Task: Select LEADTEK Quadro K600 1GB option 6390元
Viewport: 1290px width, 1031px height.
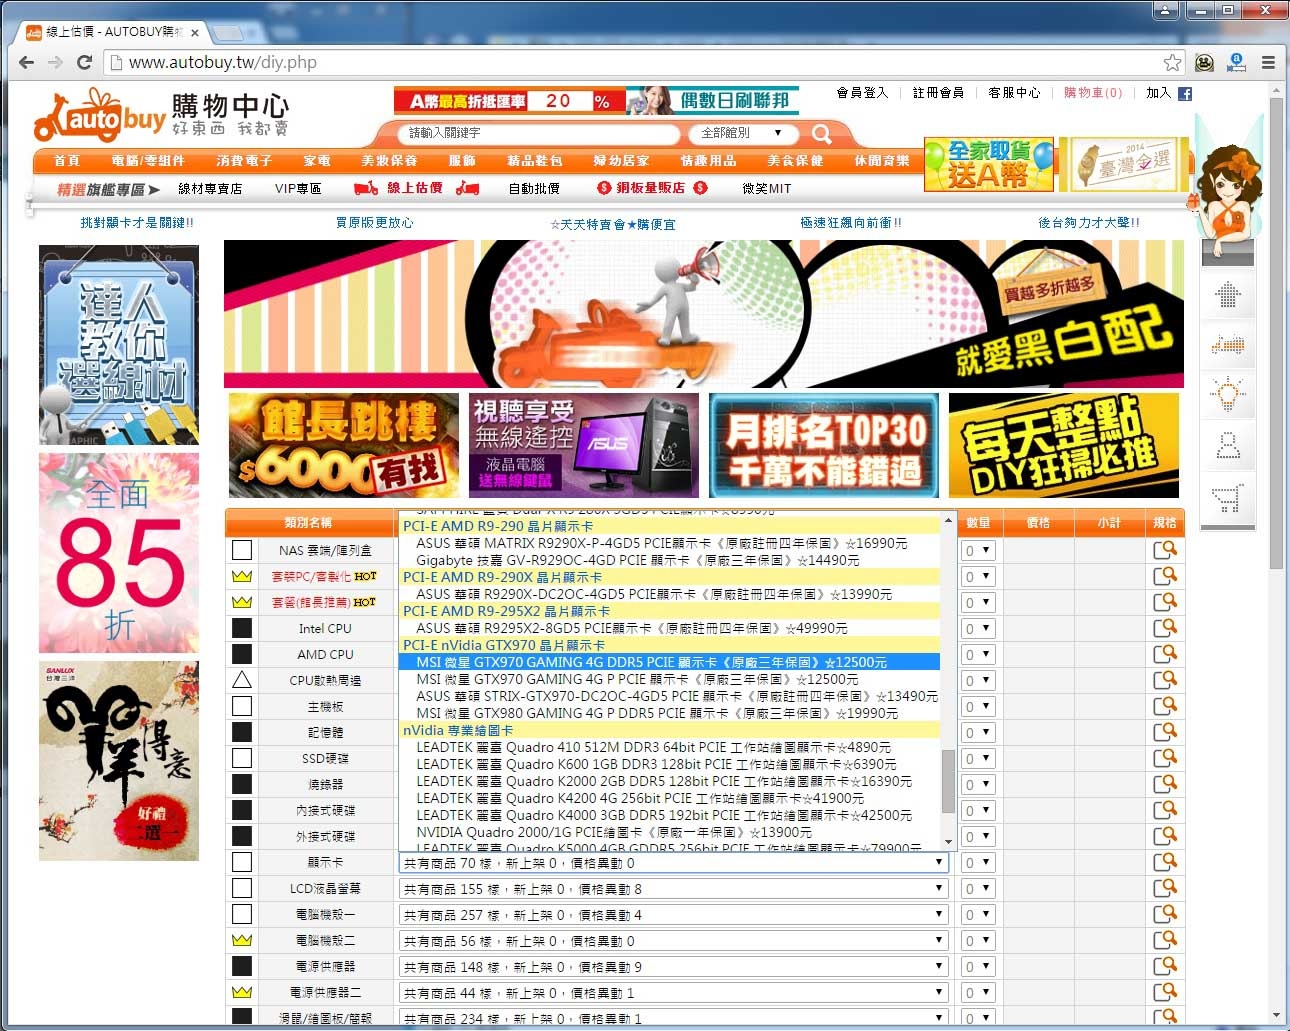Action: [669, 764]
